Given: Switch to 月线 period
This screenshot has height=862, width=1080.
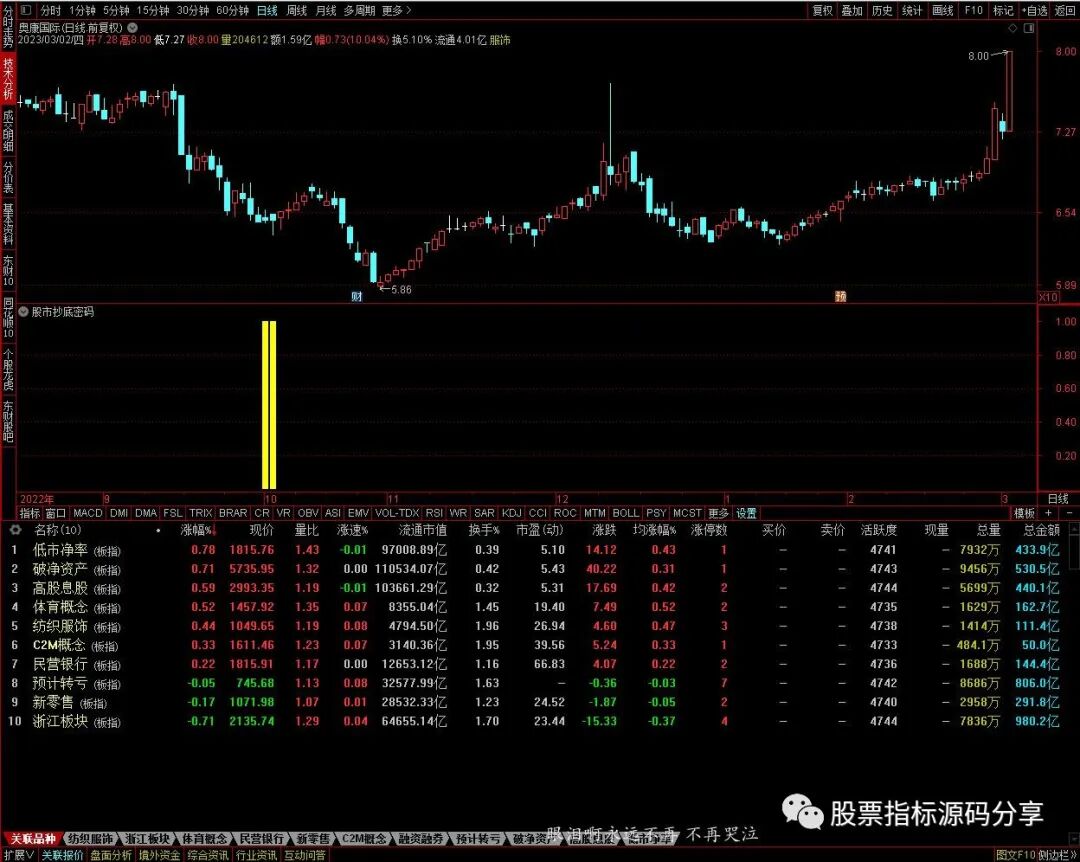Looking at the screenshot, I should pos(326,11).
